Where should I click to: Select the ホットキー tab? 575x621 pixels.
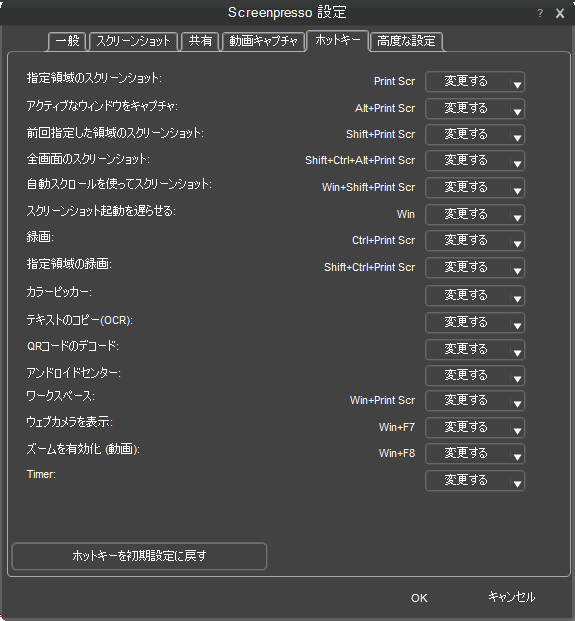click(338, 40)
